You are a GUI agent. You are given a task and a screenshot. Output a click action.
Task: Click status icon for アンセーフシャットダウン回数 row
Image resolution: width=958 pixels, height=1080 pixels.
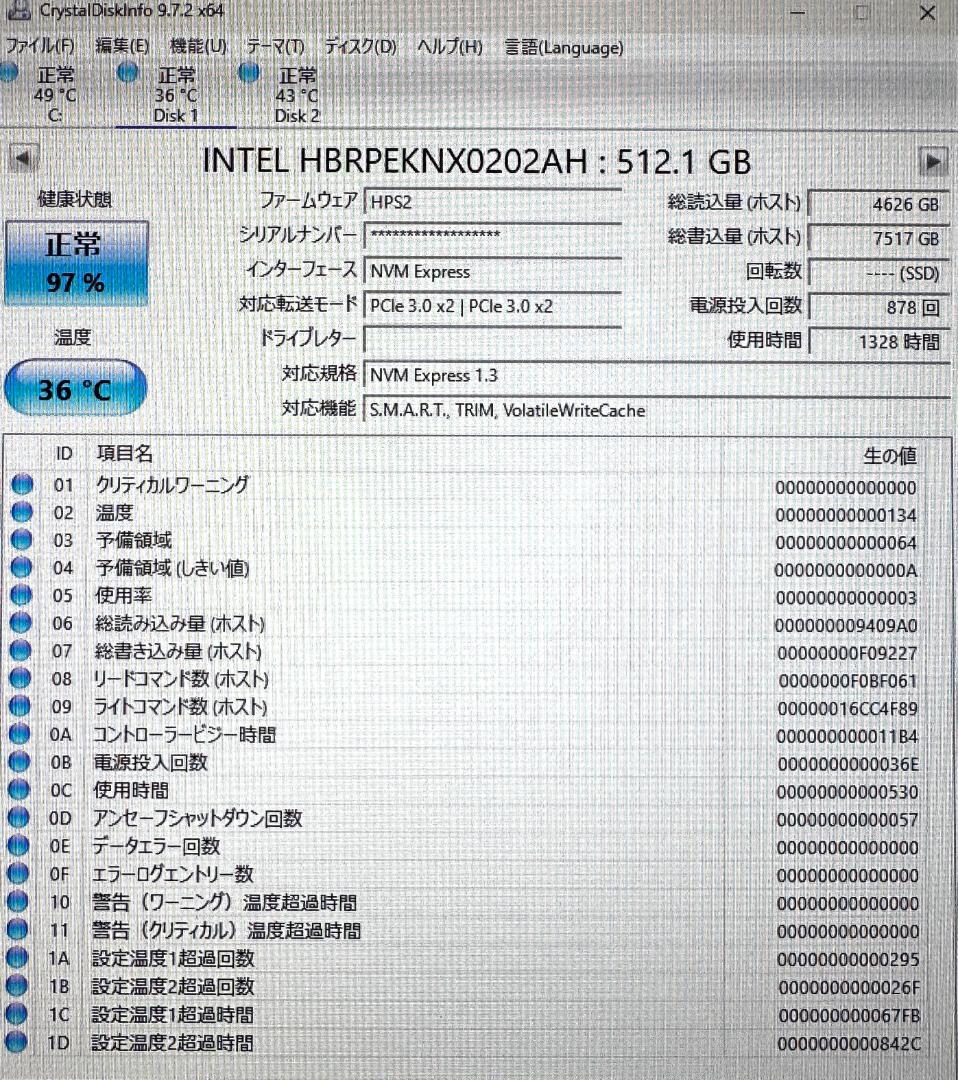pyautogui.click(x=19, y=818)
